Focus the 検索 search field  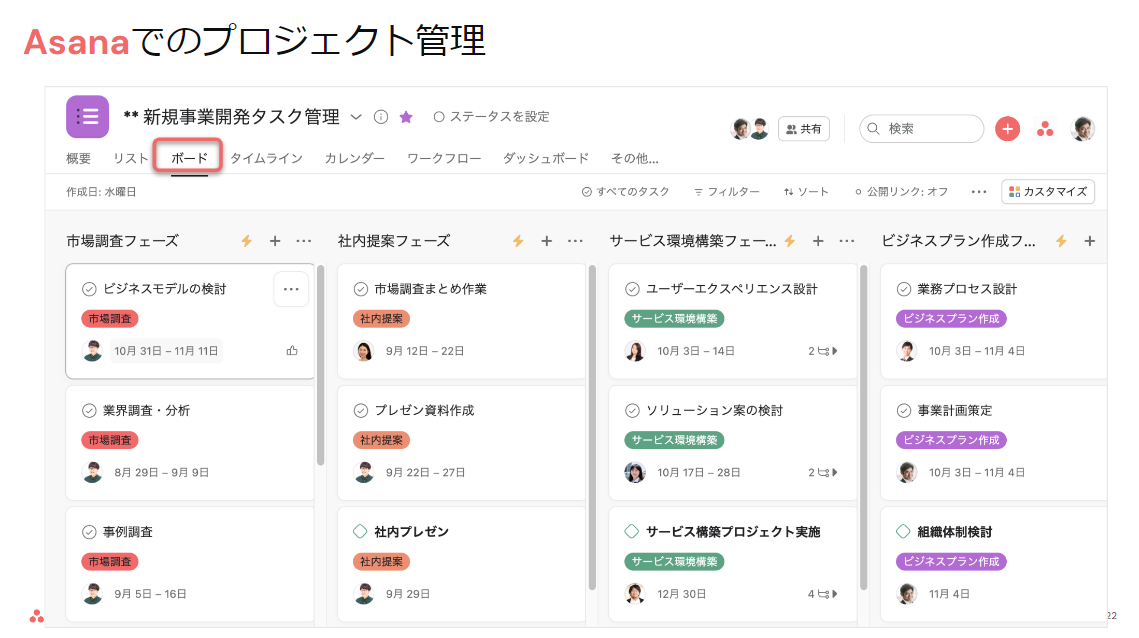tap(921, 129)
